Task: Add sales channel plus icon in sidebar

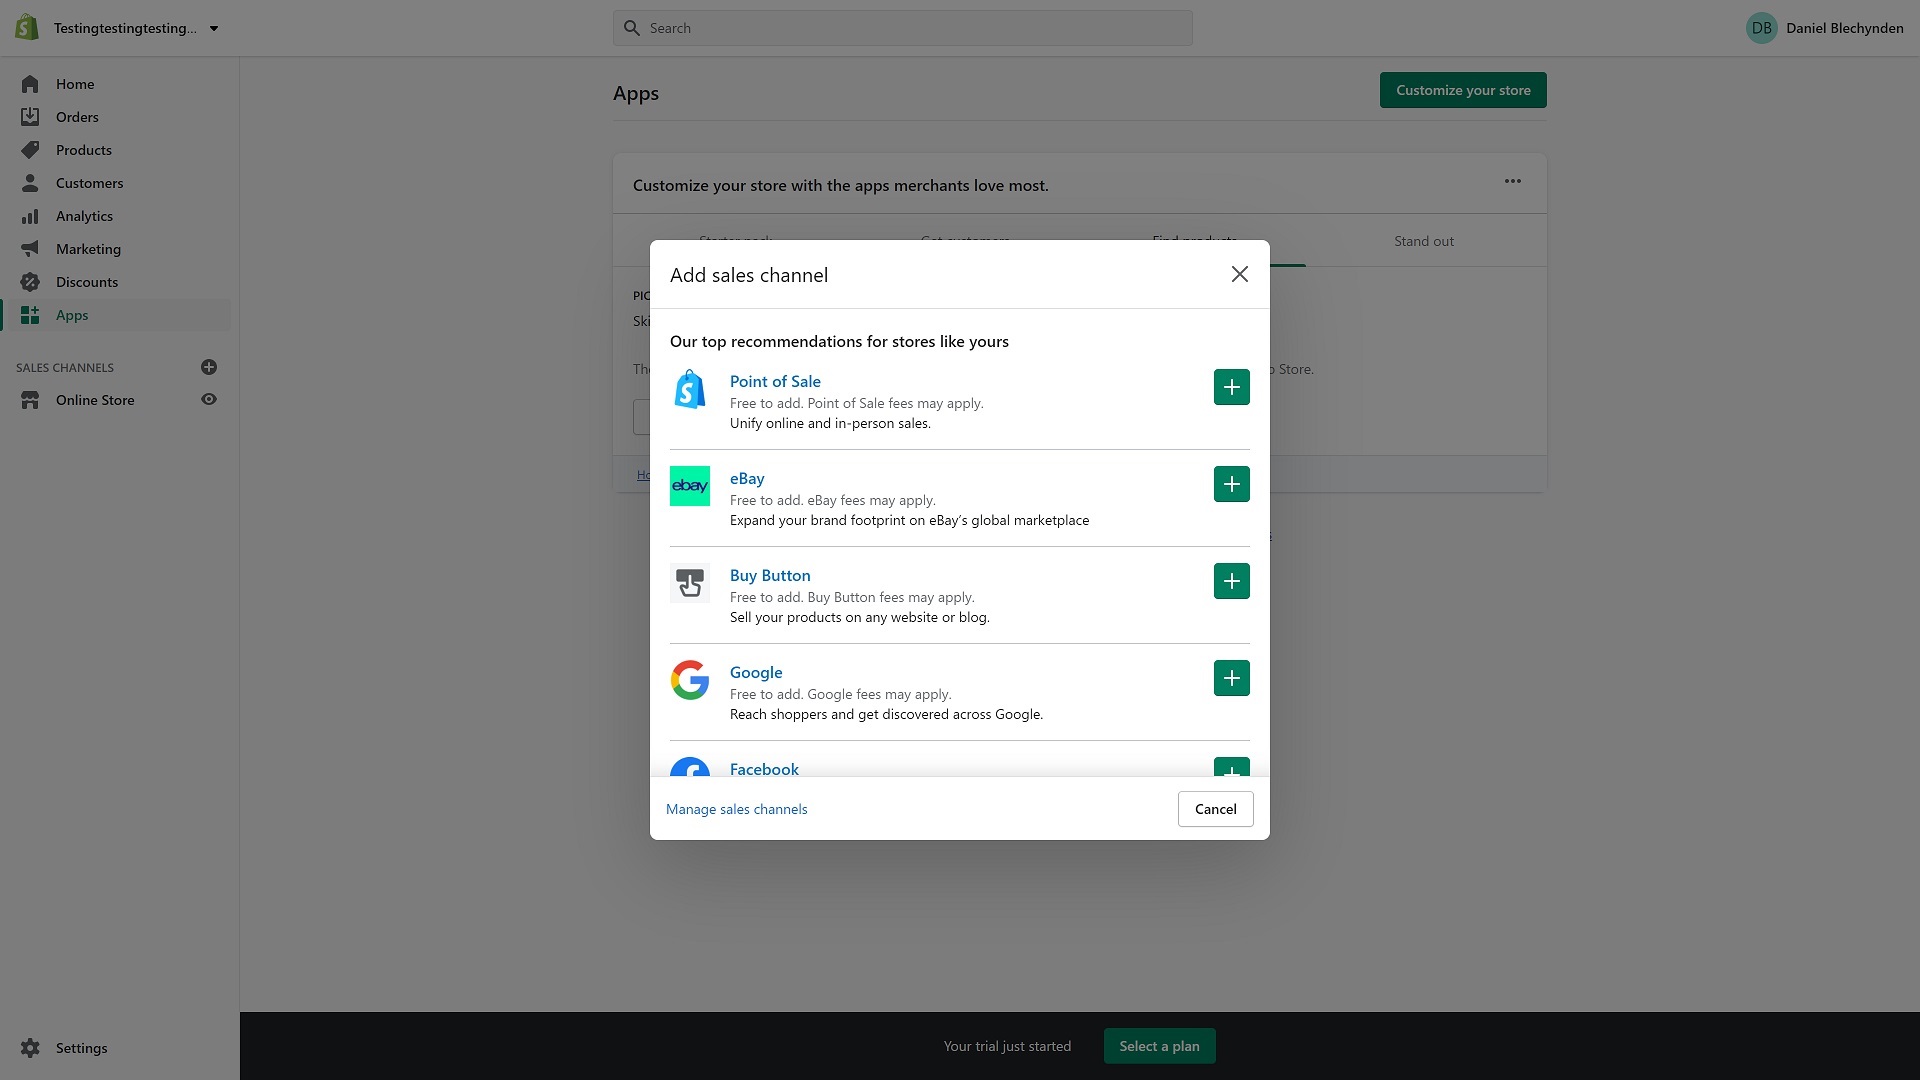Action: [x=209, y=367]
